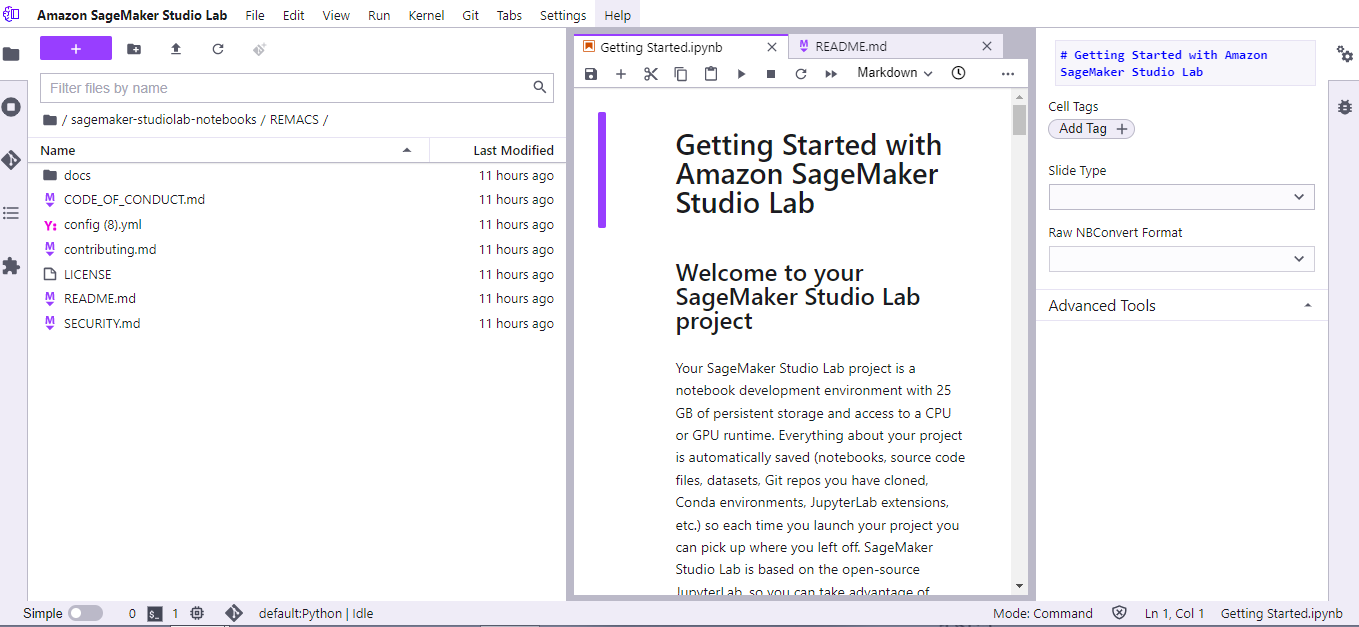Click Add Tag button
Viewport: 1359px width, 627px height.
pyautogui.click(x=1091, y=129)
